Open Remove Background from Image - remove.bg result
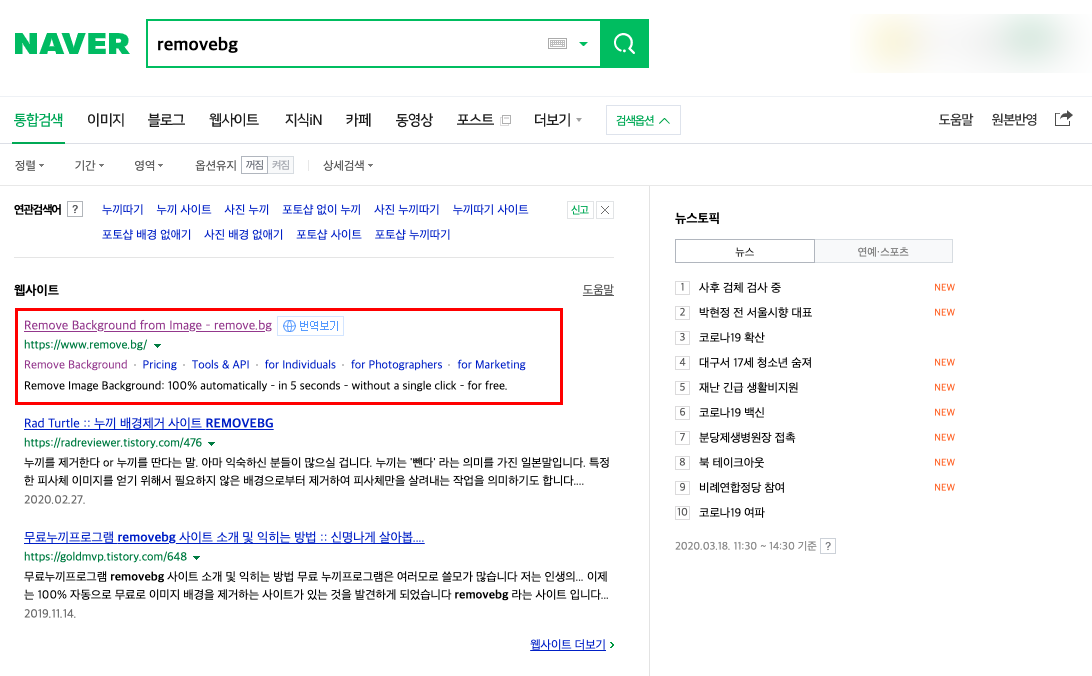The width and height of the screenshot is (1092, 676). click(x=148, y=325)
